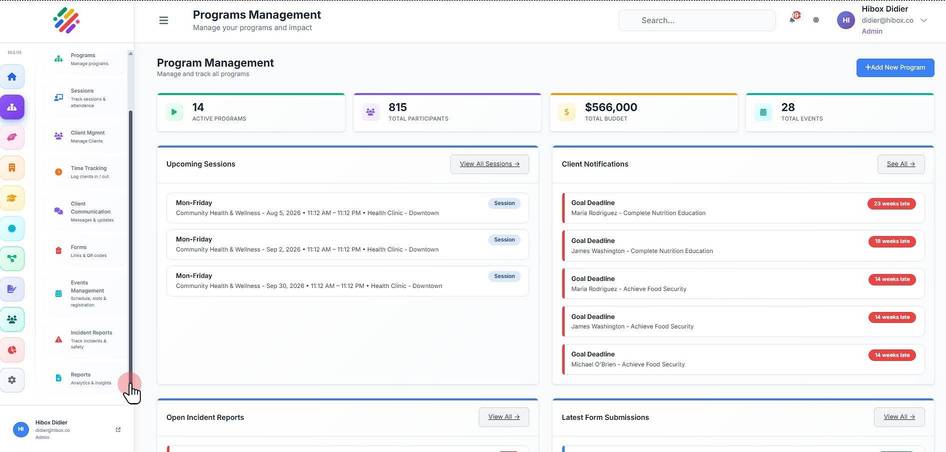Click the $566,000 Total Budget value
Screen dimensions: 946x452
[x=611, y=107]
